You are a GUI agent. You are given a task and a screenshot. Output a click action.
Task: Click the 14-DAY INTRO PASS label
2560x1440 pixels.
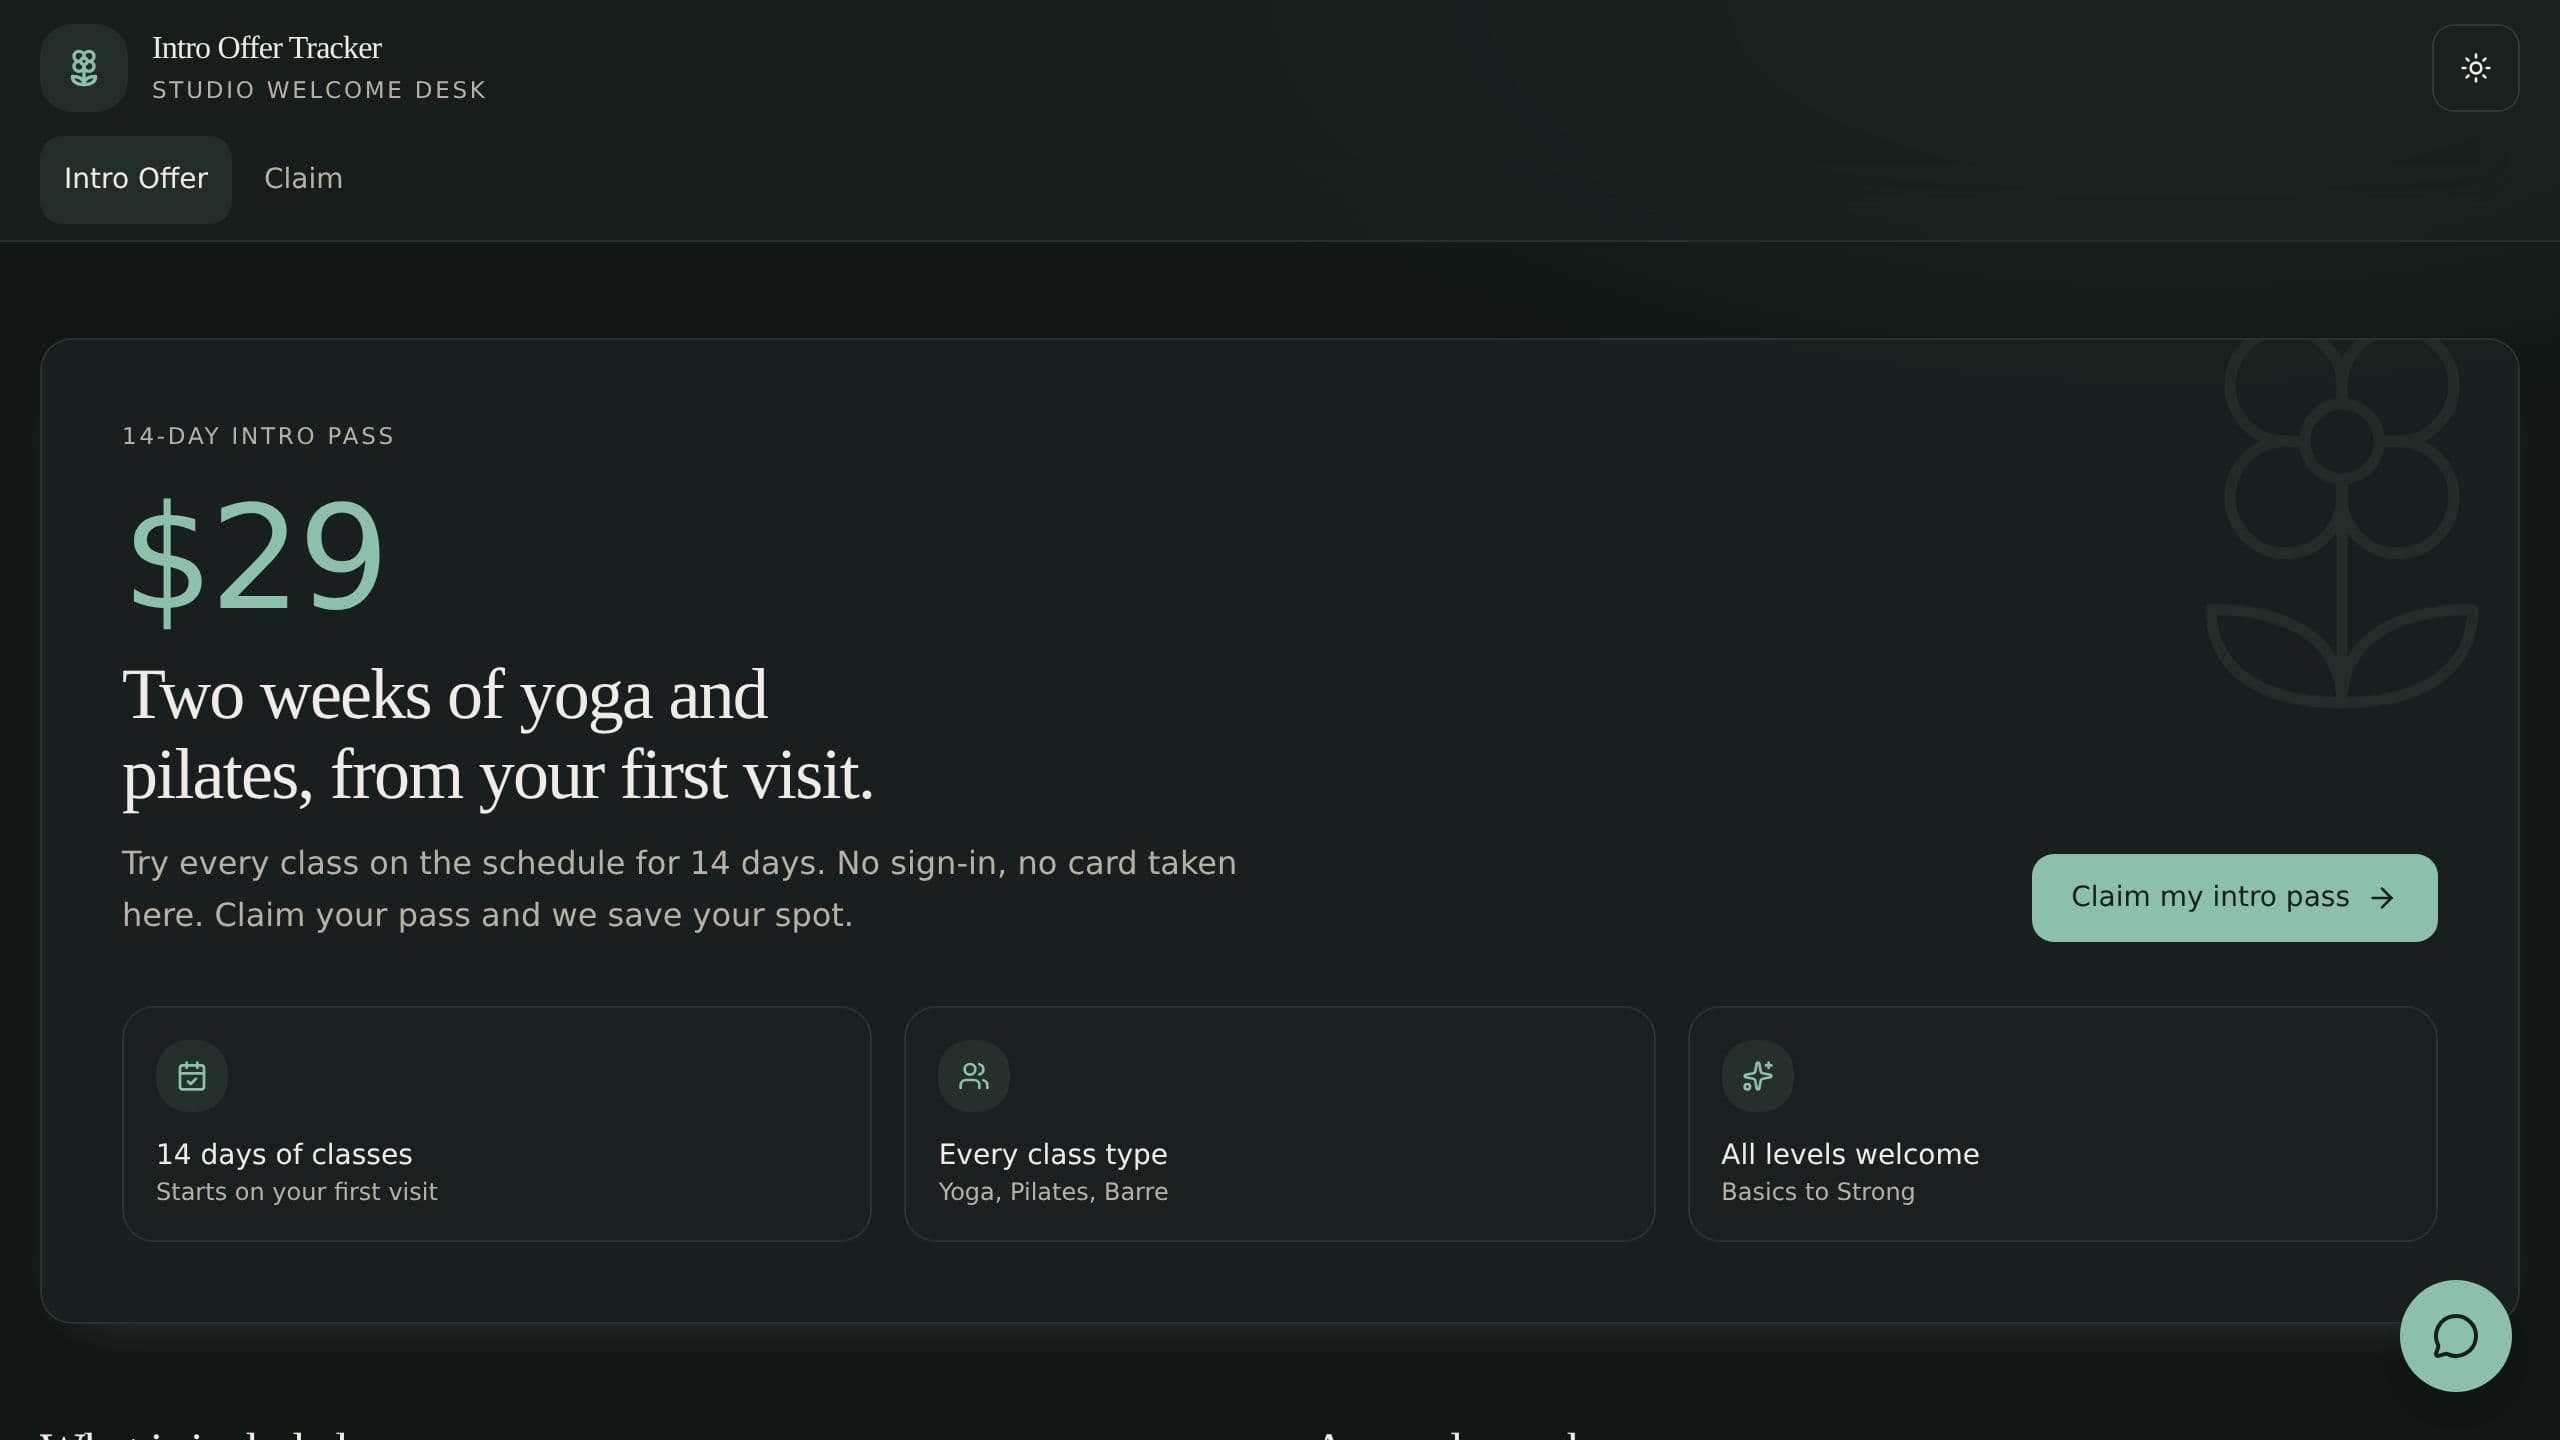pyautogui.click(x=258, y=436)
